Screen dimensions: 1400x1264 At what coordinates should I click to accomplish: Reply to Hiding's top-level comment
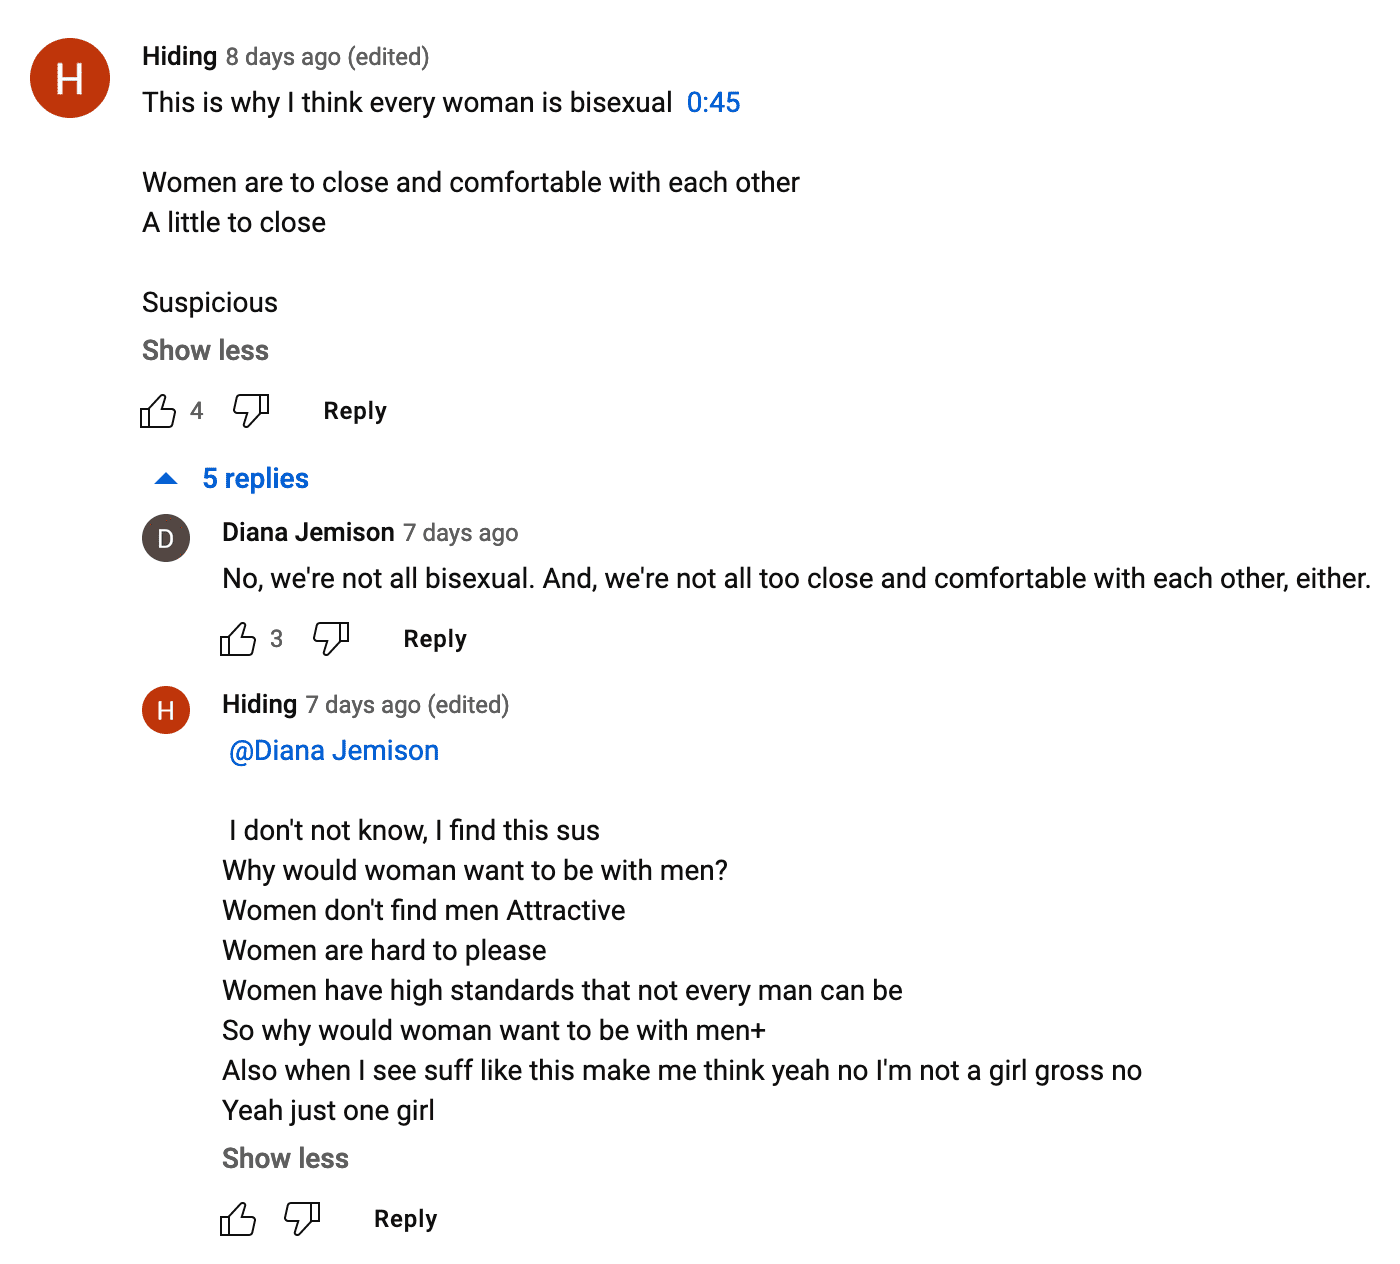[x=355, y=411]
